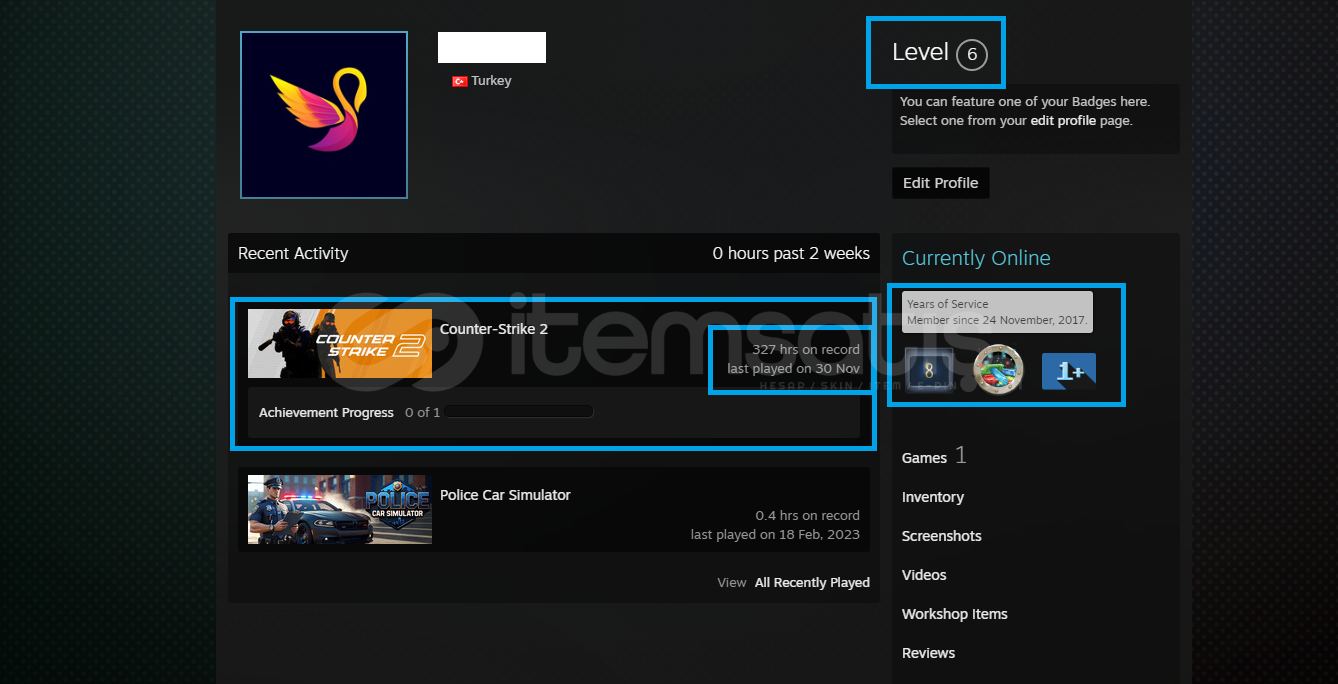Open the Counter-Strike 2 game banner

point(340,343)
